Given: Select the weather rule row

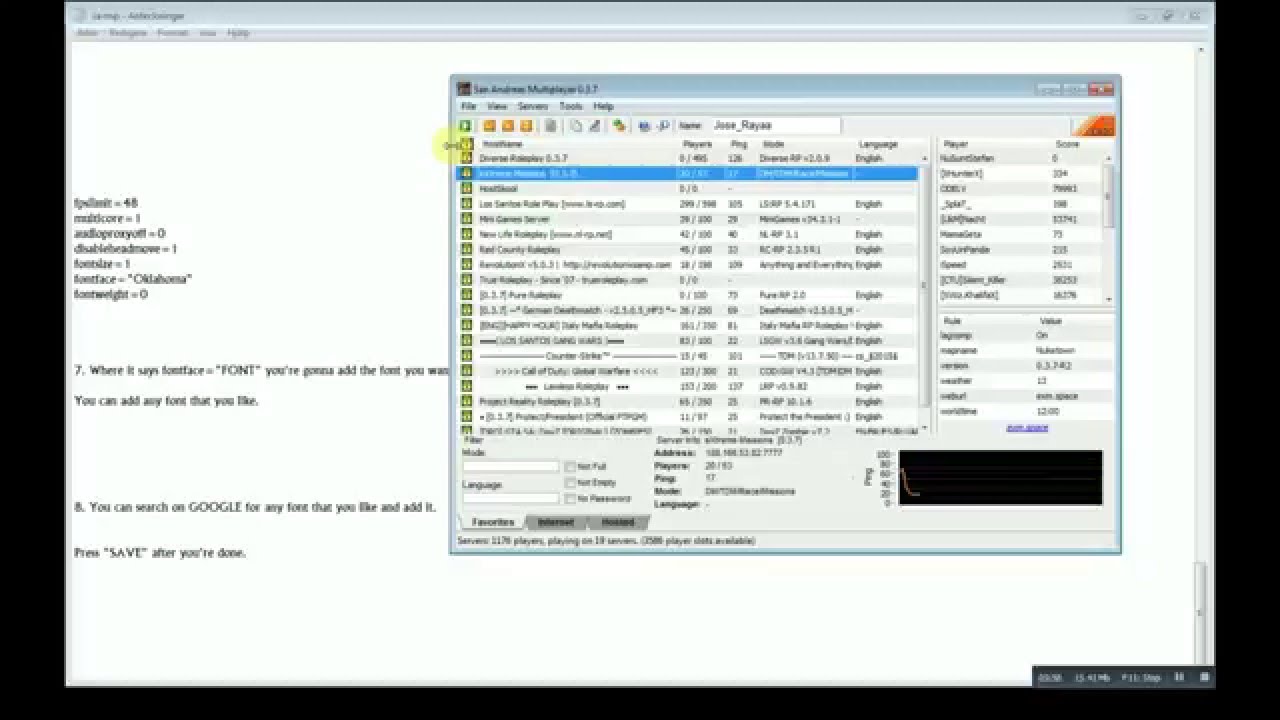Looking at the screenshot, I should [x=1025, y=381].
